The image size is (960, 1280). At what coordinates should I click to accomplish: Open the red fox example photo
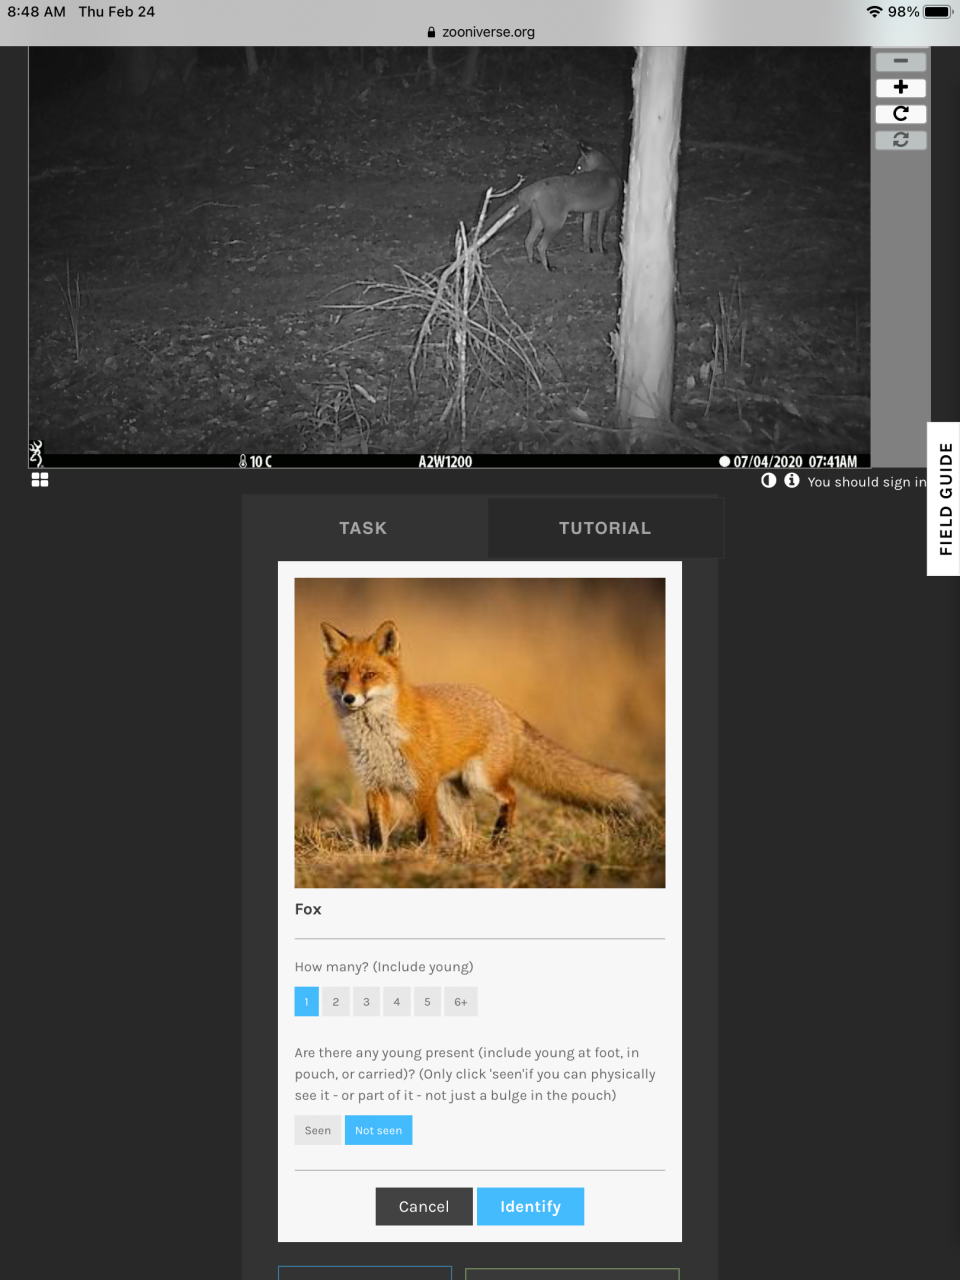[x=480, y=733]
